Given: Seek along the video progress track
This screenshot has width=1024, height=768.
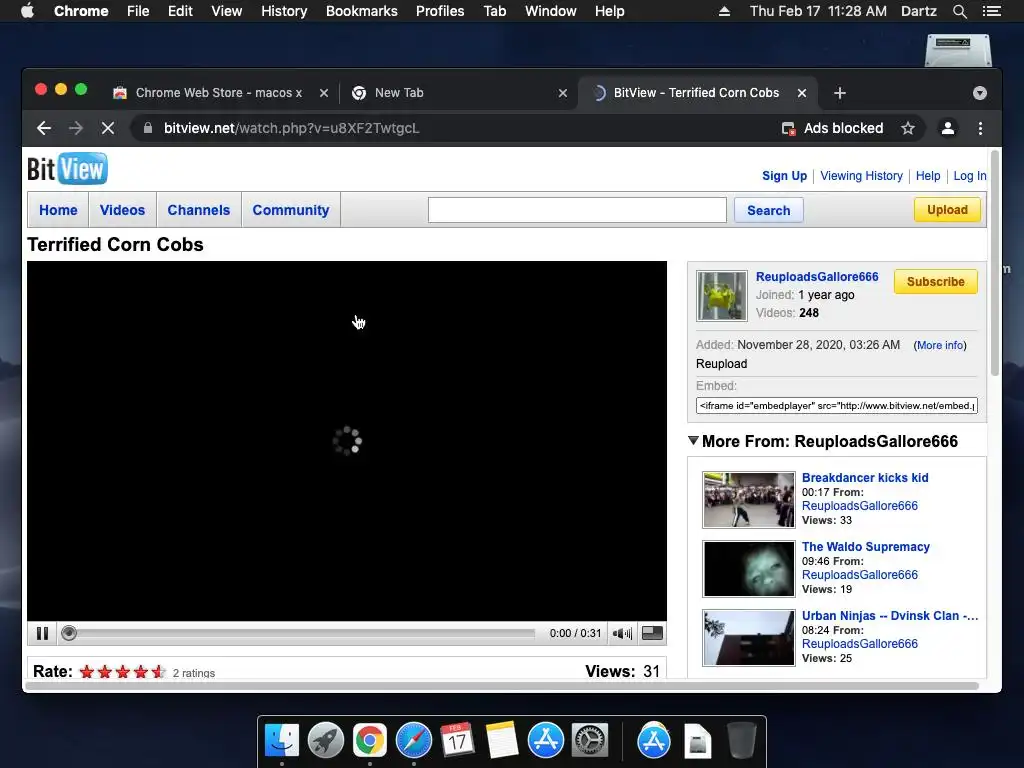Looking at the screenshot, I should click(x=306, y=633).
